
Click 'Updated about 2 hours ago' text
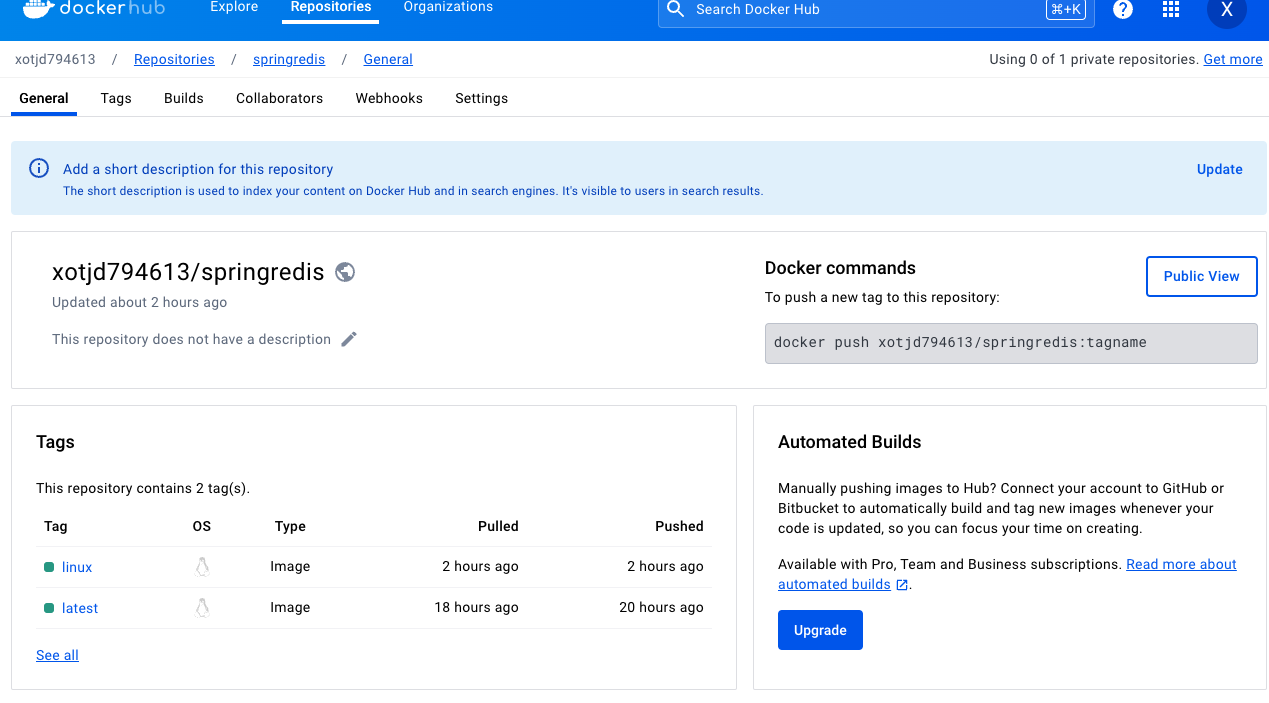pyautogui.click(x=139, y=302)
